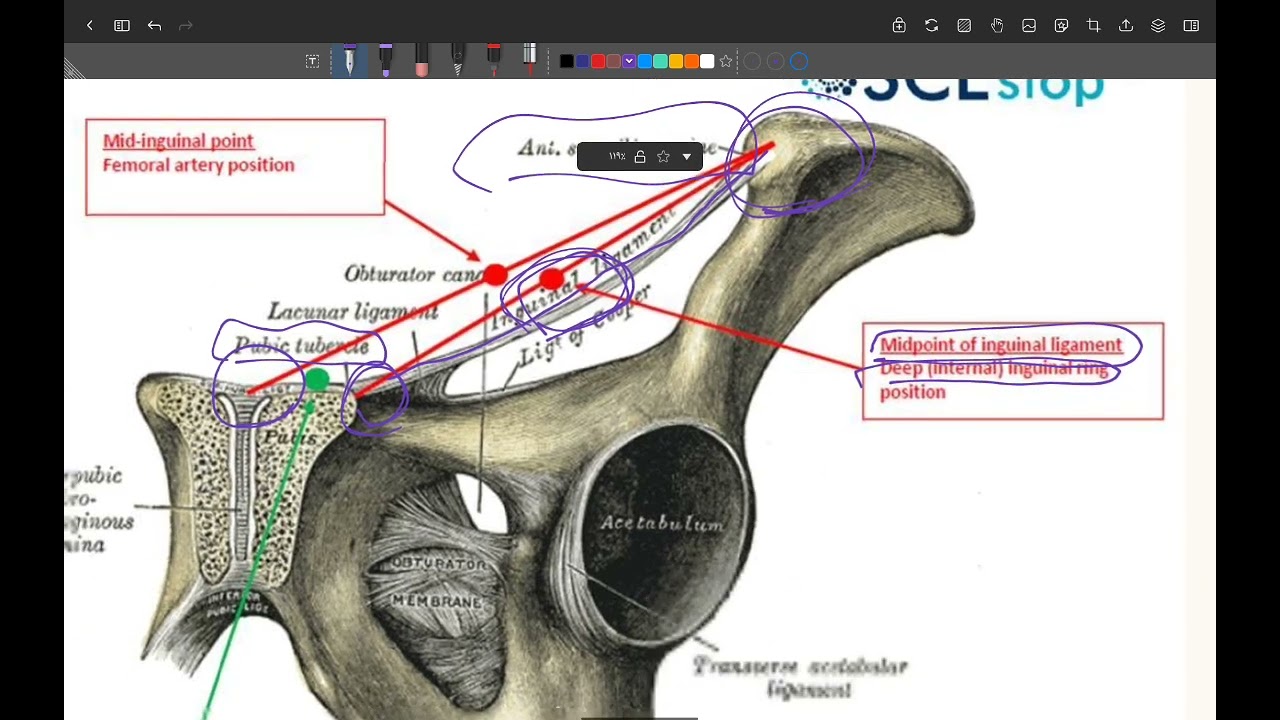The image size is (1280, 720).
Task: Select the fountain pen tool
Action: pos(349,60)
